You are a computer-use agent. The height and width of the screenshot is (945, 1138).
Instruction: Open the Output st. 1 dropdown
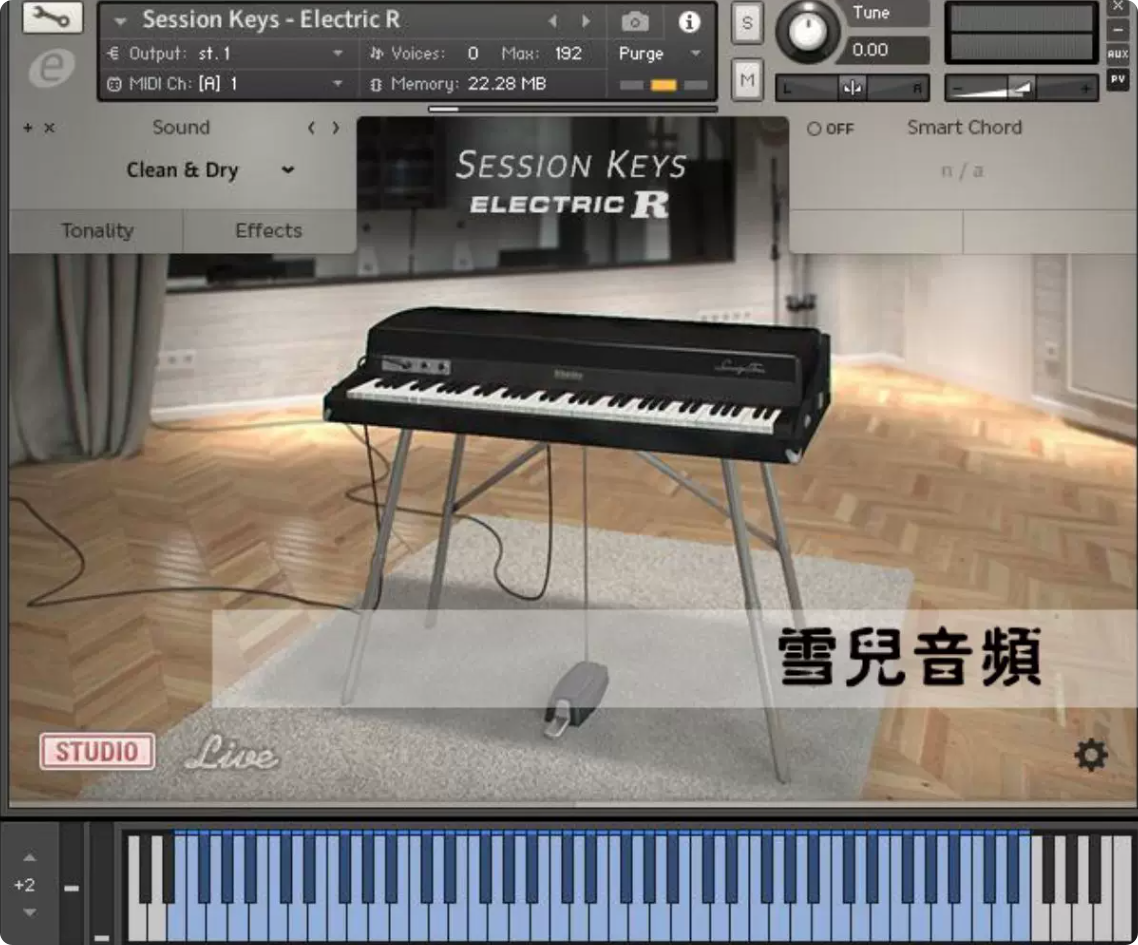[x=337, y=53]
